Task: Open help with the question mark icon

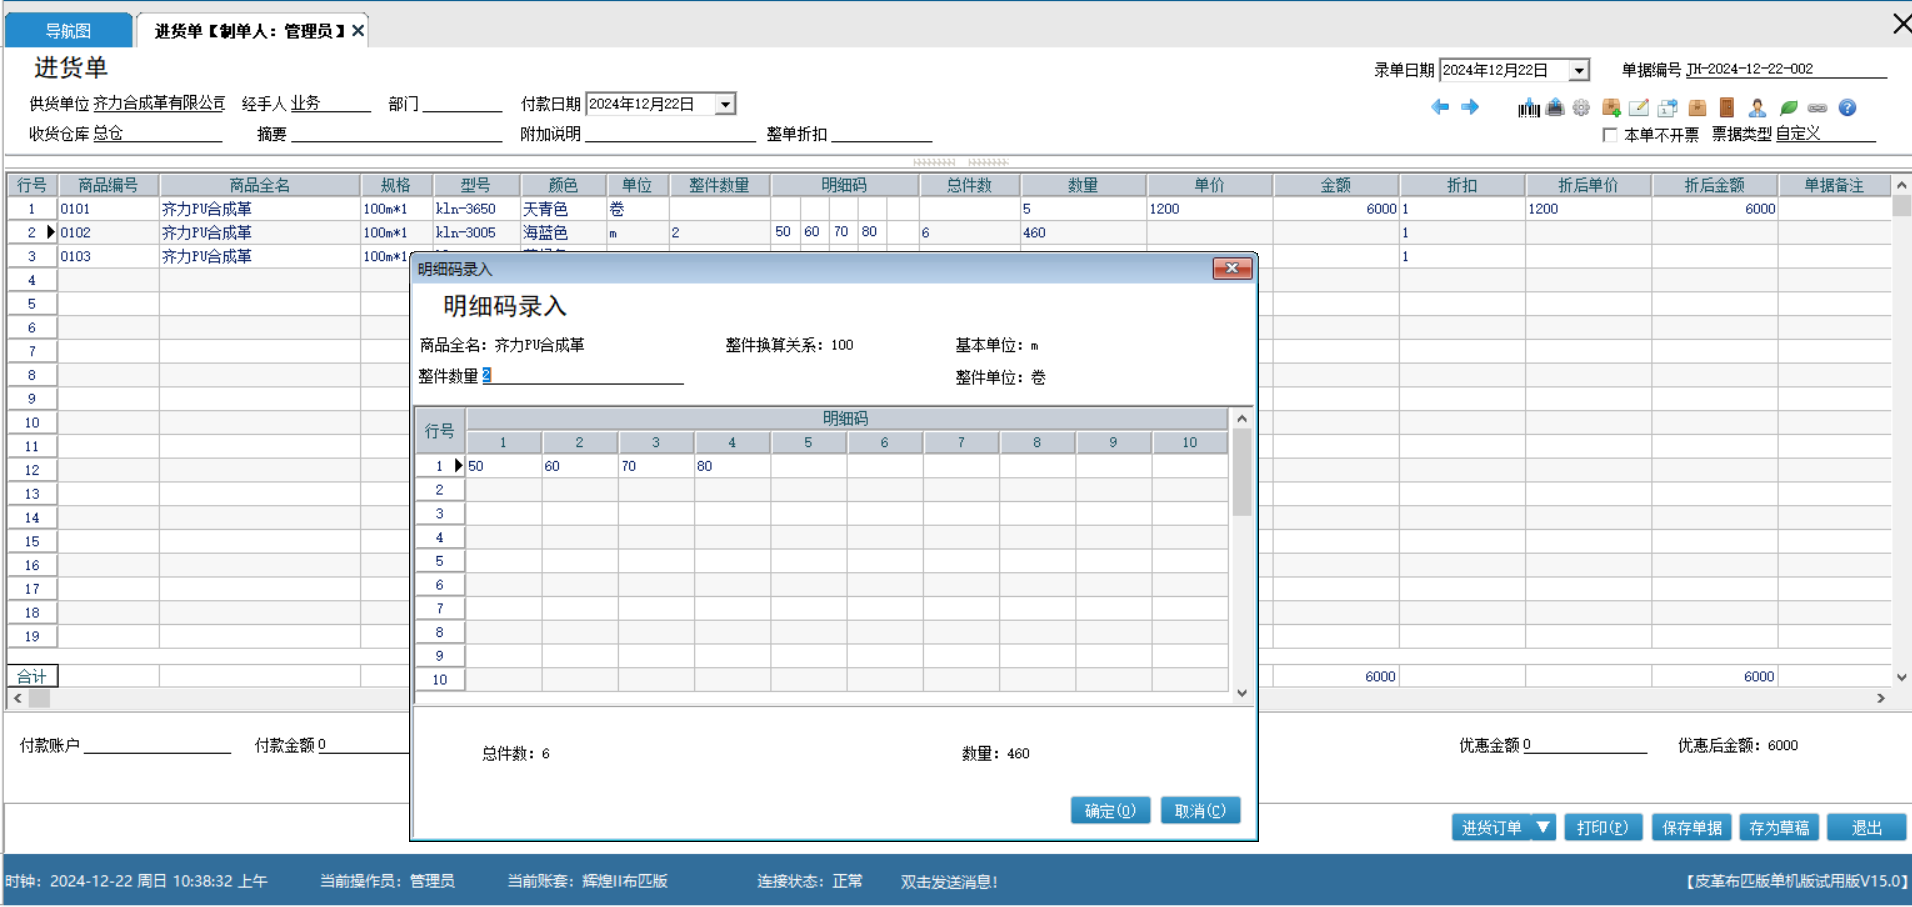Action: pyautogui.click(x=1847, y=108)
